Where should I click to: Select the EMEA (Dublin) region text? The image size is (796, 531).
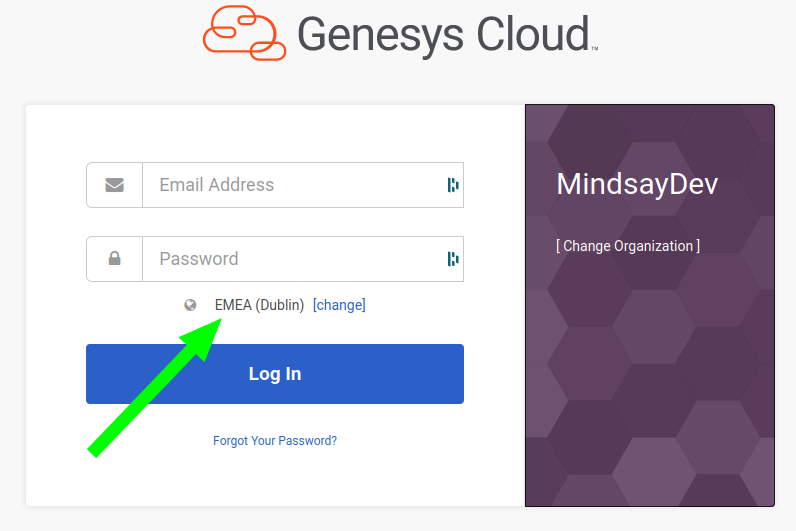pyautogui.click(x=259, y=305)
